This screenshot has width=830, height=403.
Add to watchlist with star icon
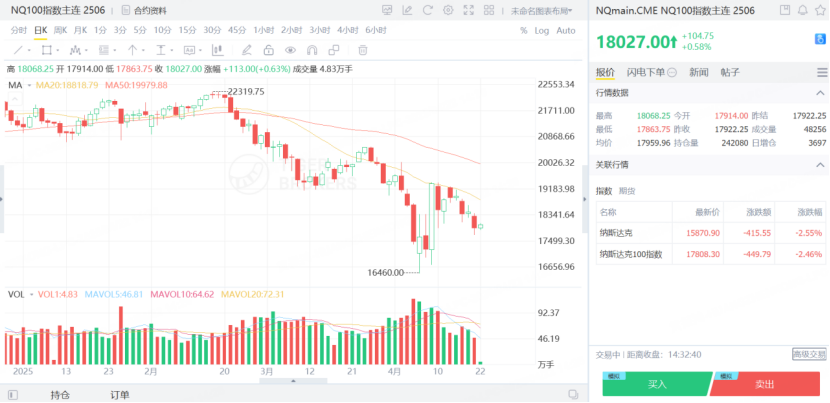coord(820,10)
